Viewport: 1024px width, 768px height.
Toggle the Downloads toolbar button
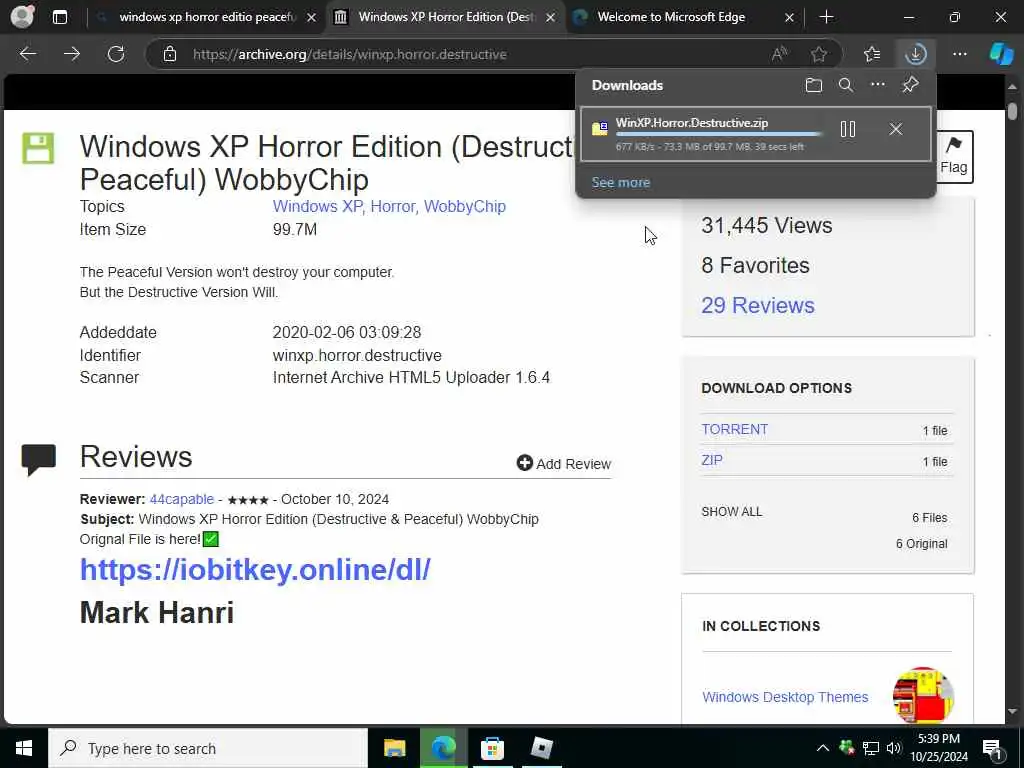point(916,54)
